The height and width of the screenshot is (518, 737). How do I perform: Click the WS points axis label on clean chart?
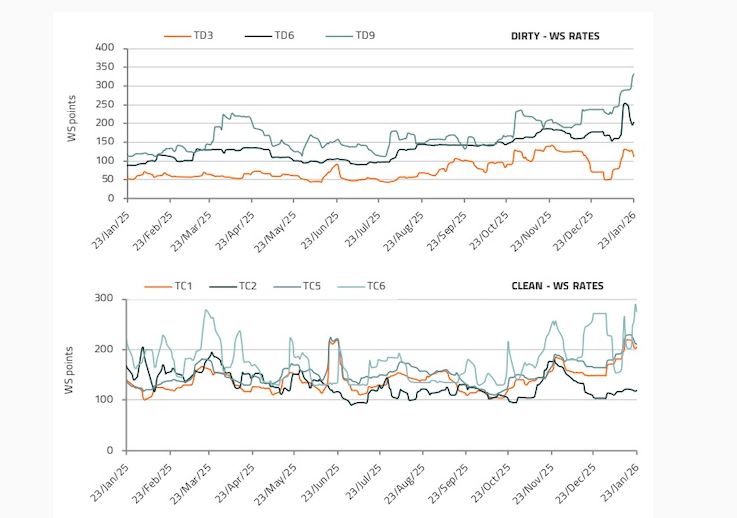tap(73, 372)
